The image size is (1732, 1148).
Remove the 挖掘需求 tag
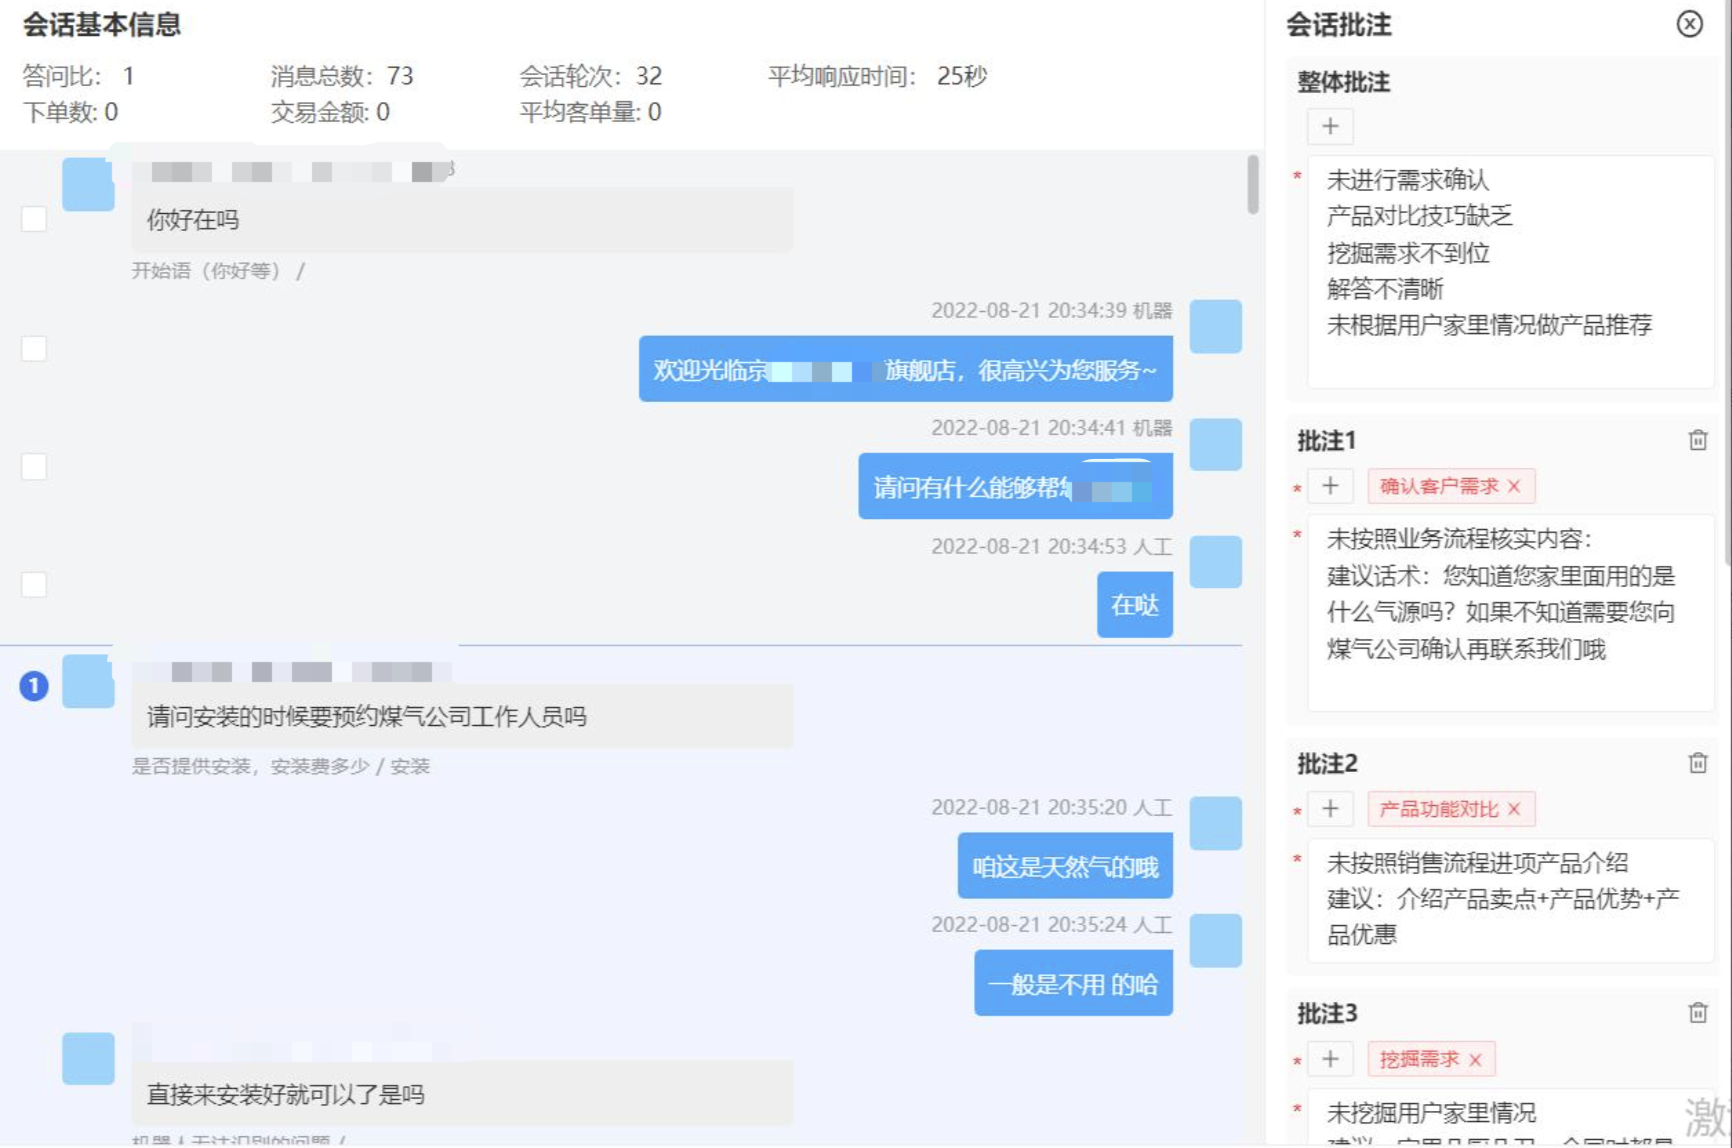click(1475, 1060)
